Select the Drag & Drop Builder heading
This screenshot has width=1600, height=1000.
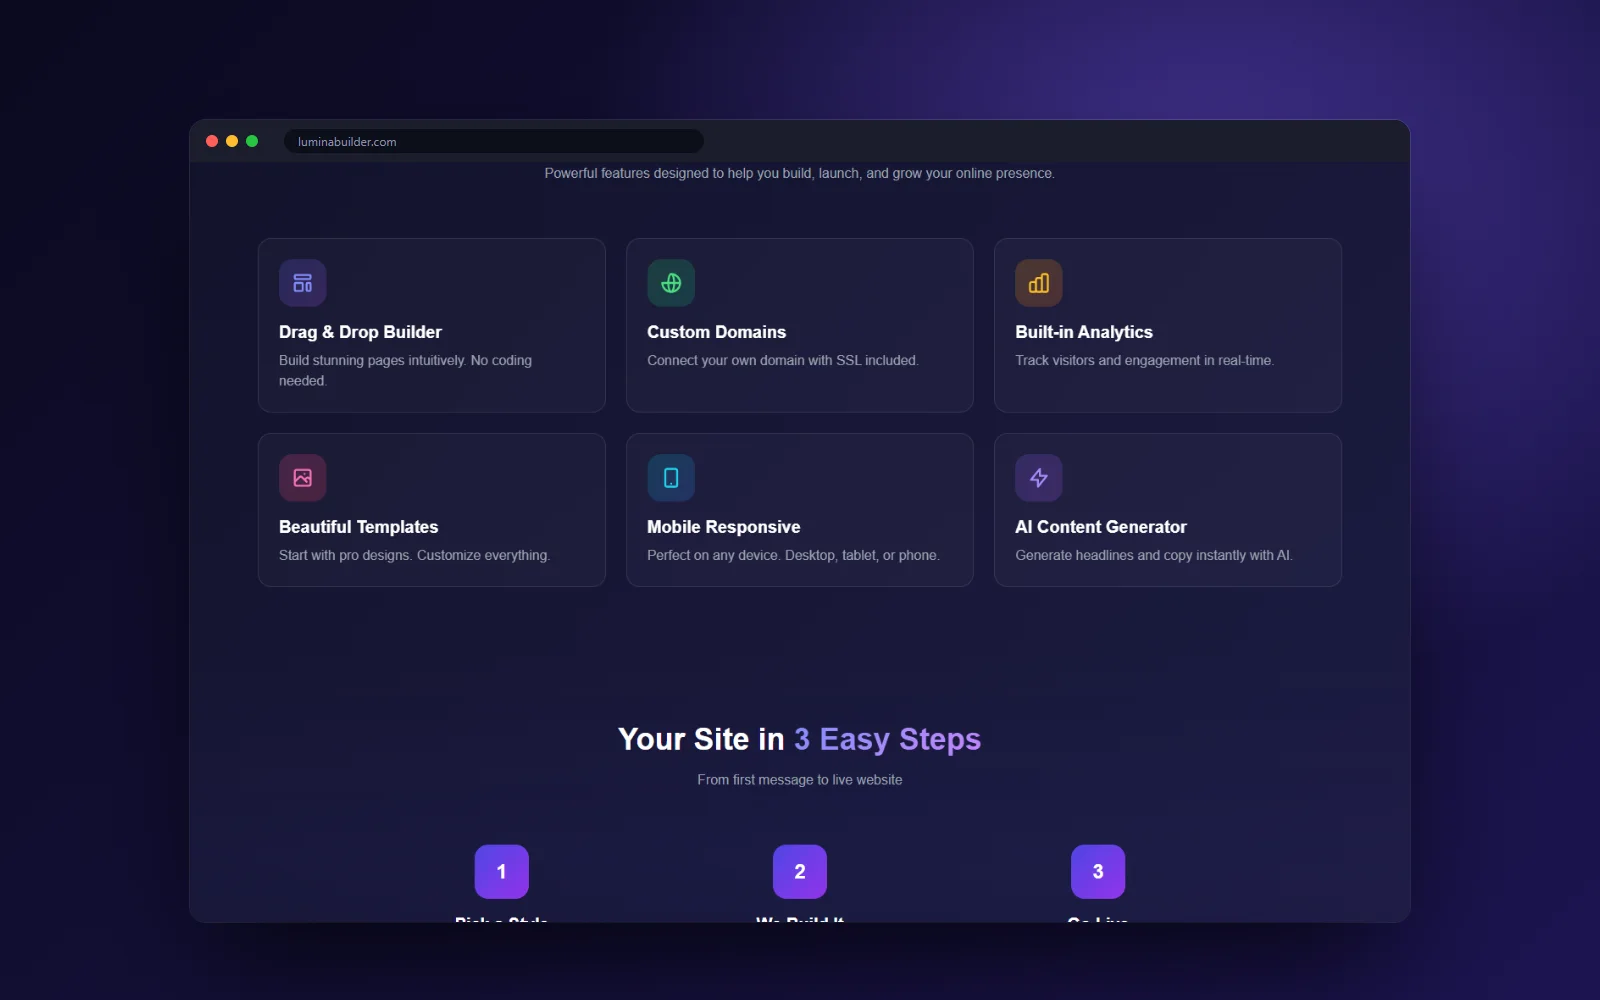coord(360,332)
